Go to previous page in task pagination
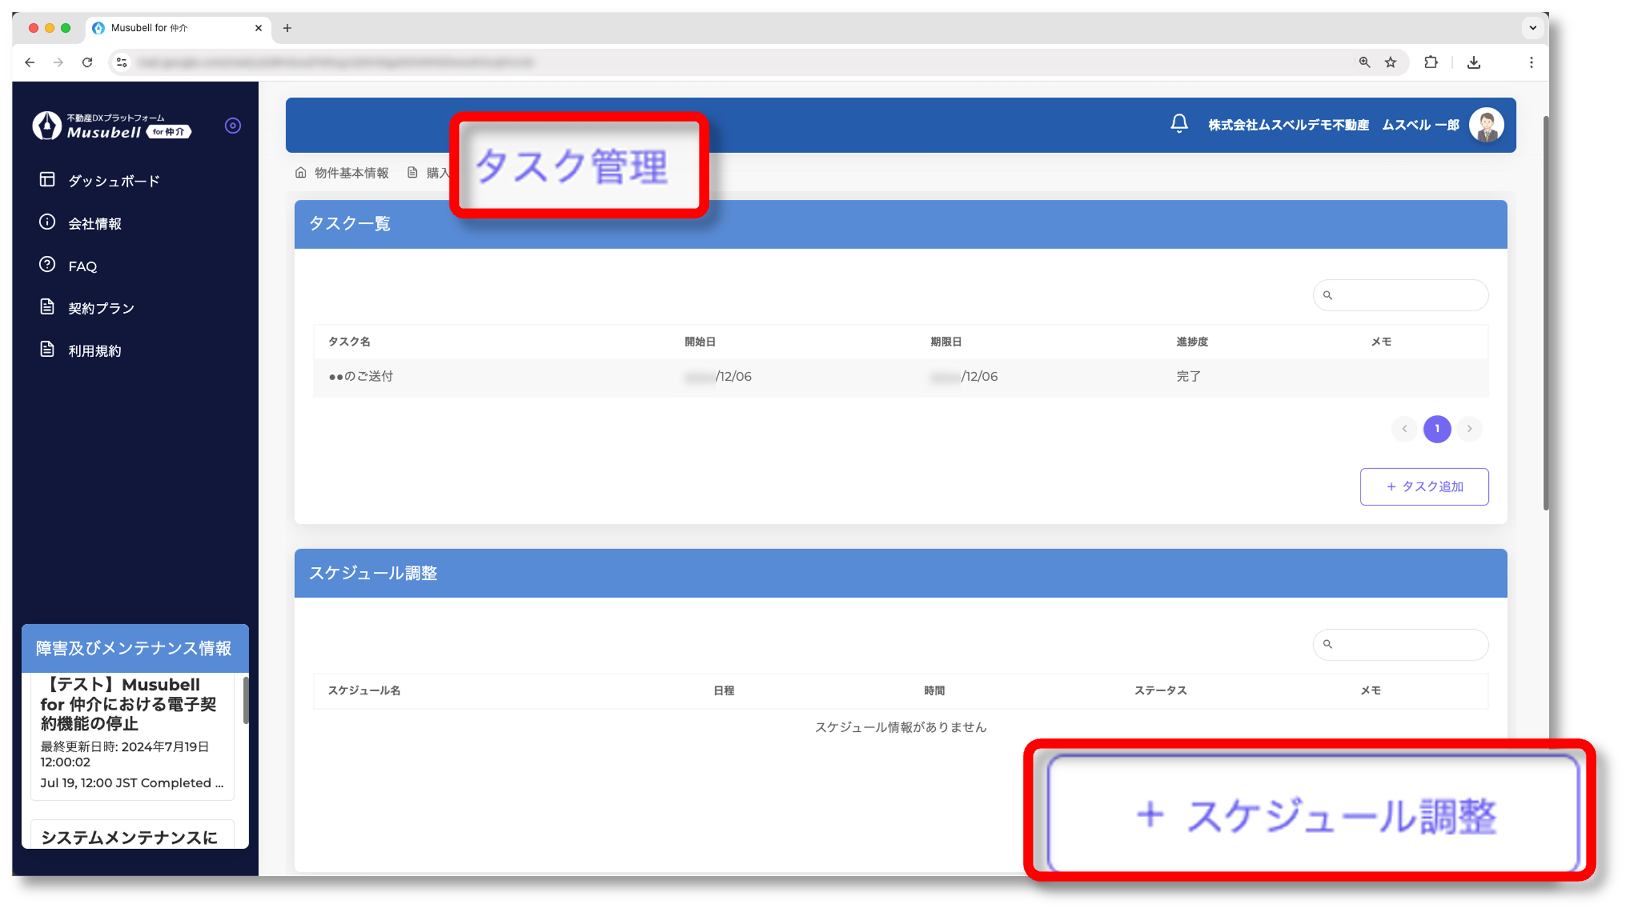 click(1404, 429)
